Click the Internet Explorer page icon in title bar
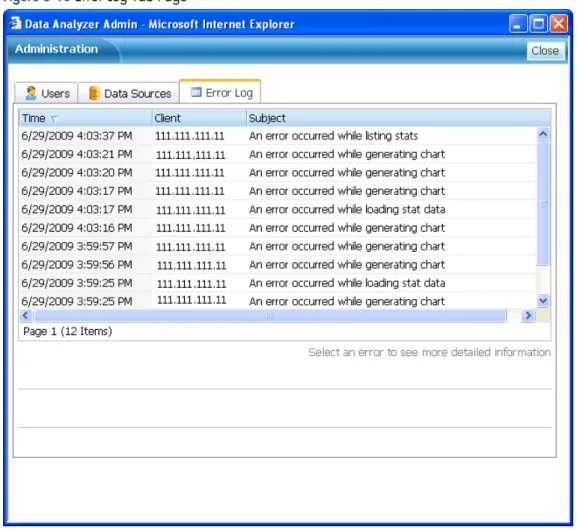 pyautogui.click(x=15, y=23)
